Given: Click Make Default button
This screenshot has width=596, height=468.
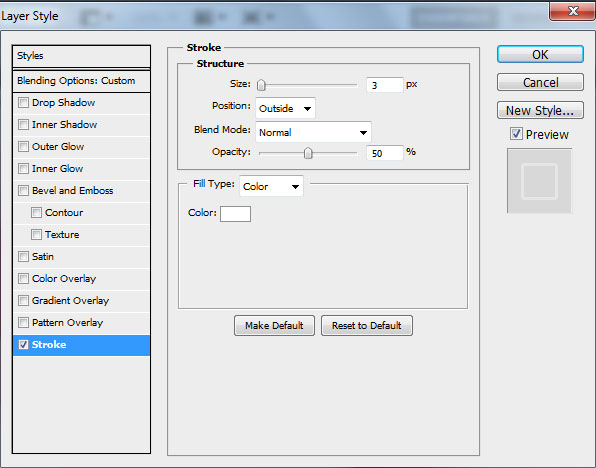Looking at the screenshot, I should coord(274,325).
